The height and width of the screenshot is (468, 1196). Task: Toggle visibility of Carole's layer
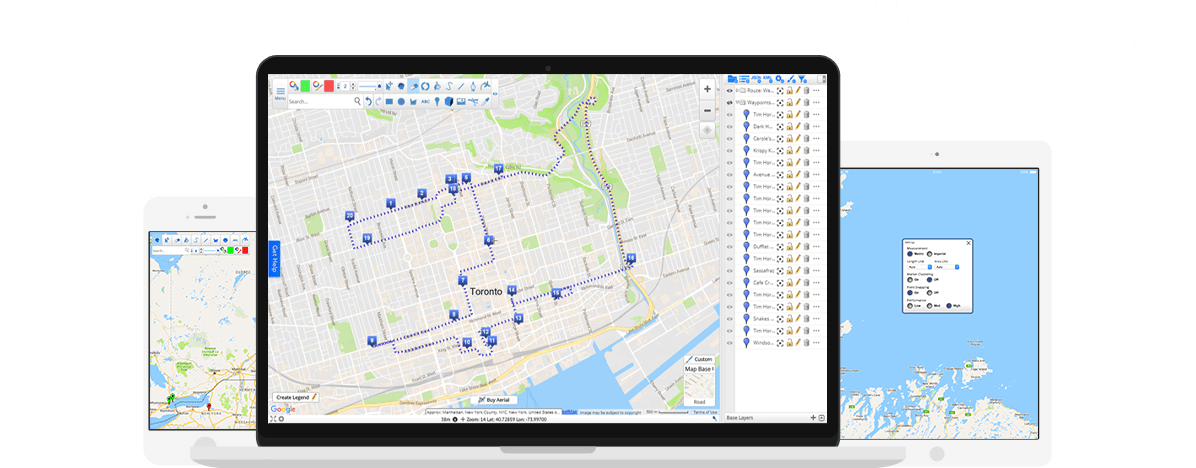coord(730,139)
